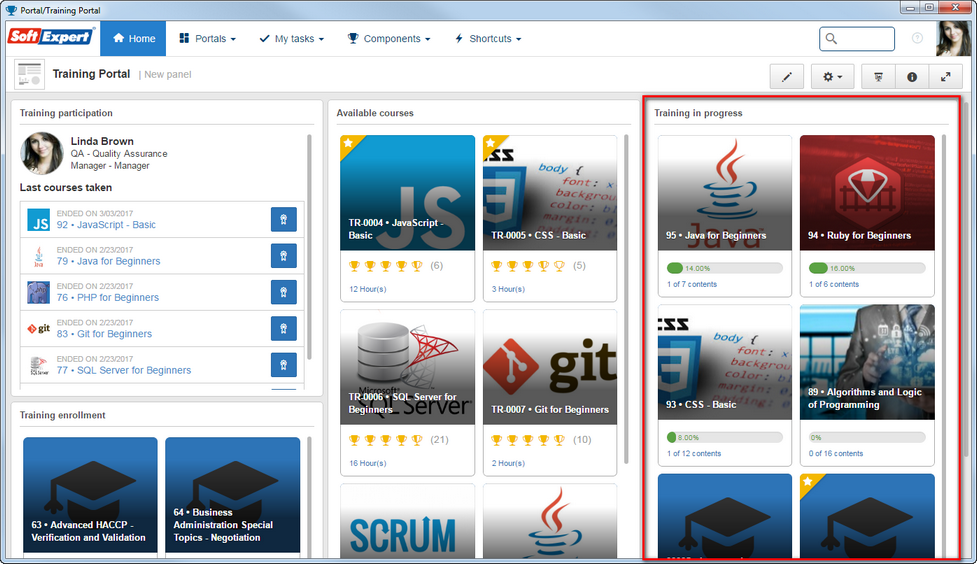
Task: Open the Home tab
Action: click(x=133, y=39)
